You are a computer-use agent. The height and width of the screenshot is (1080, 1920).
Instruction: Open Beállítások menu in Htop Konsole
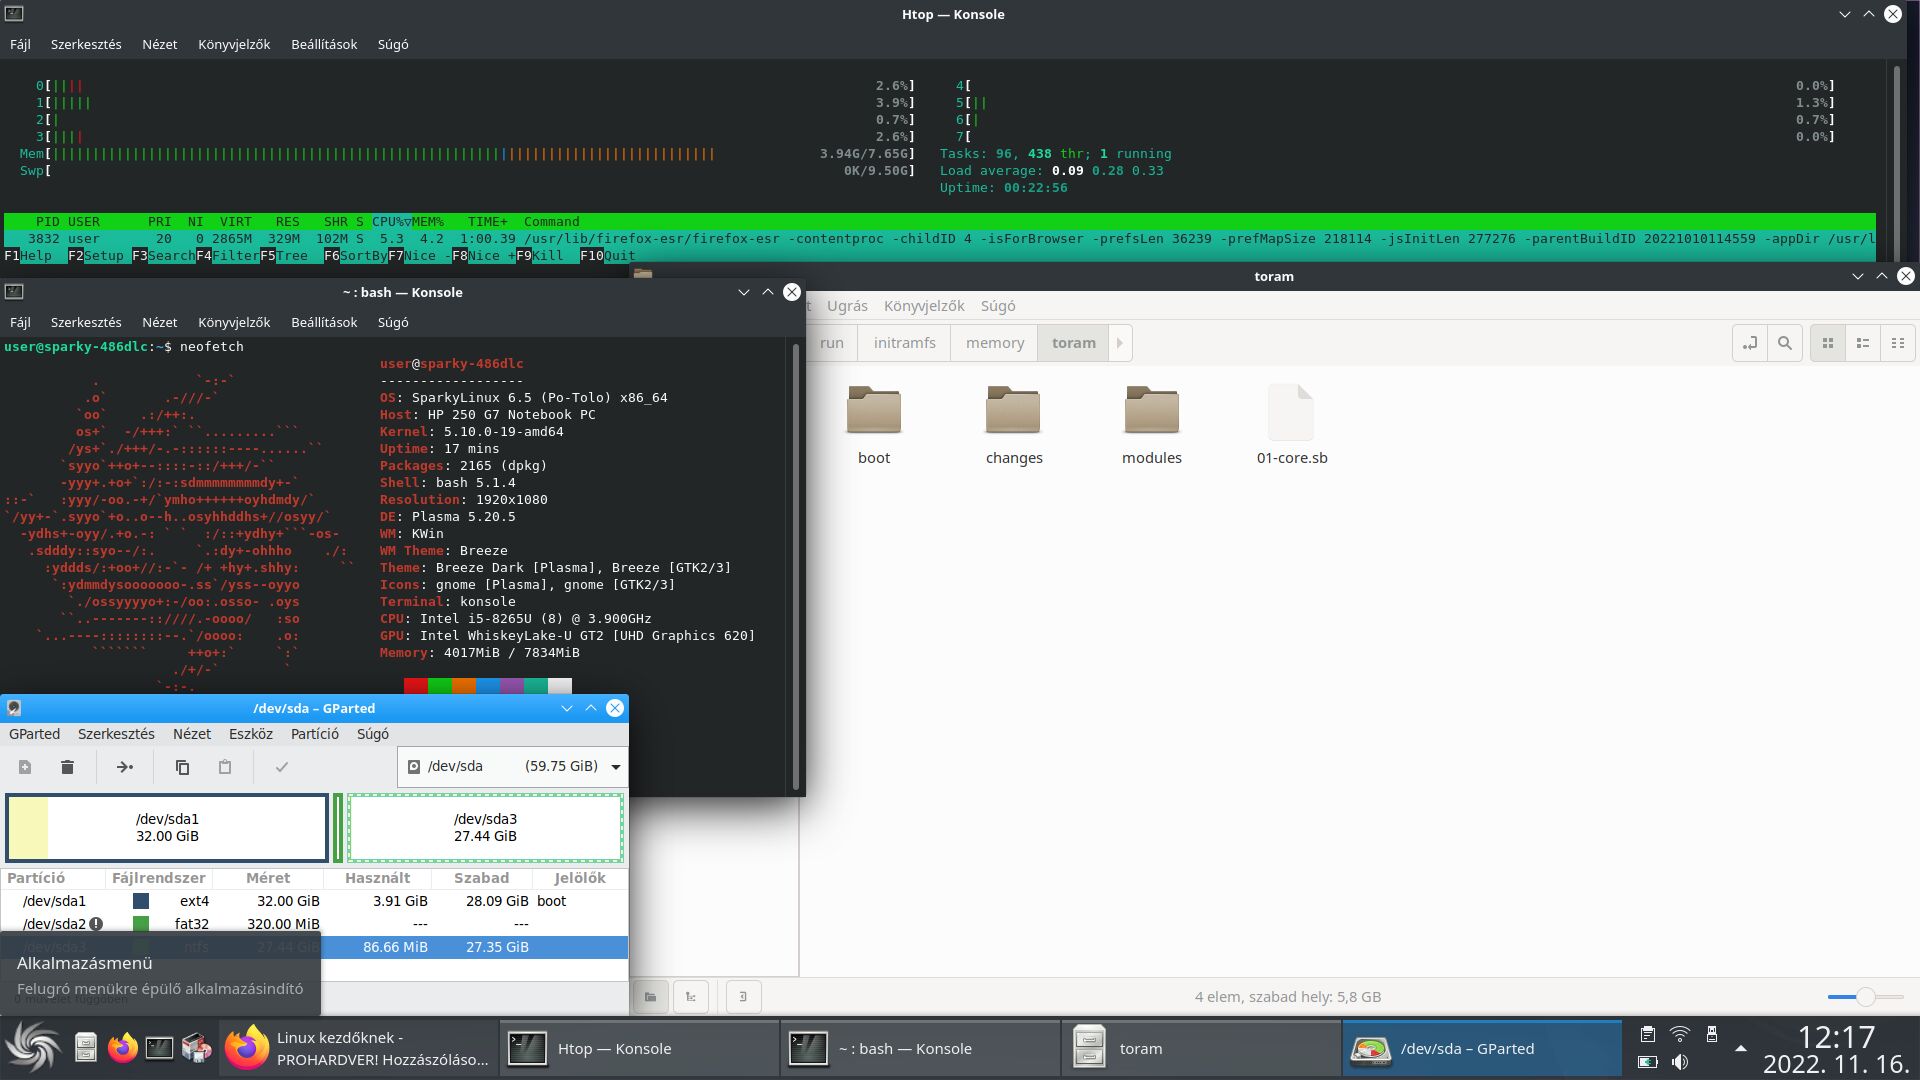pyautogui.click(x=324, y=45)
